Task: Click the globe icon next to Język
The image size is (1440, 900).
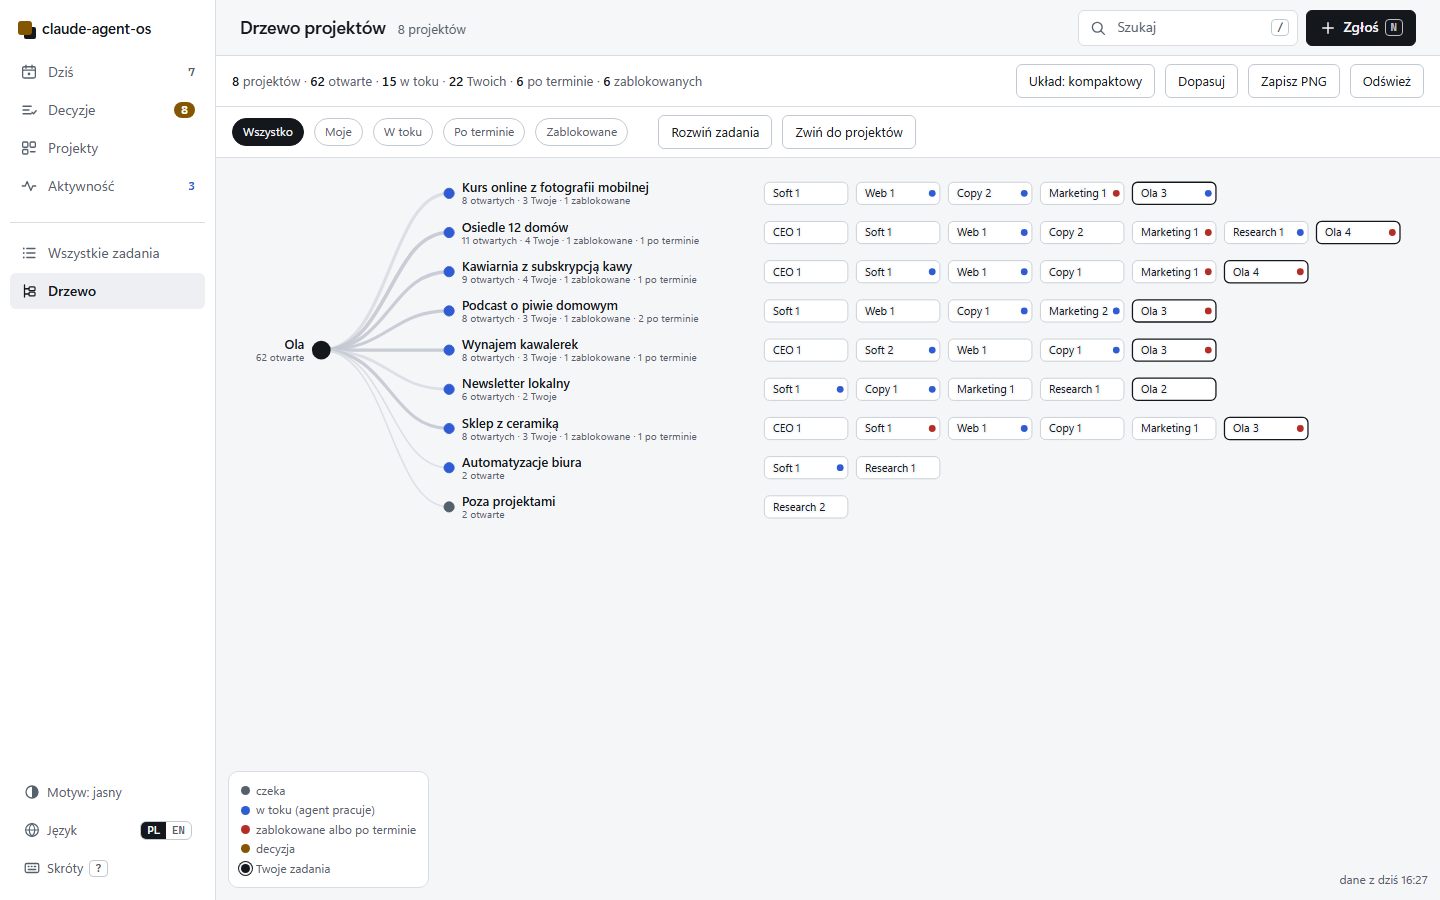Action: tap(32, 830)
